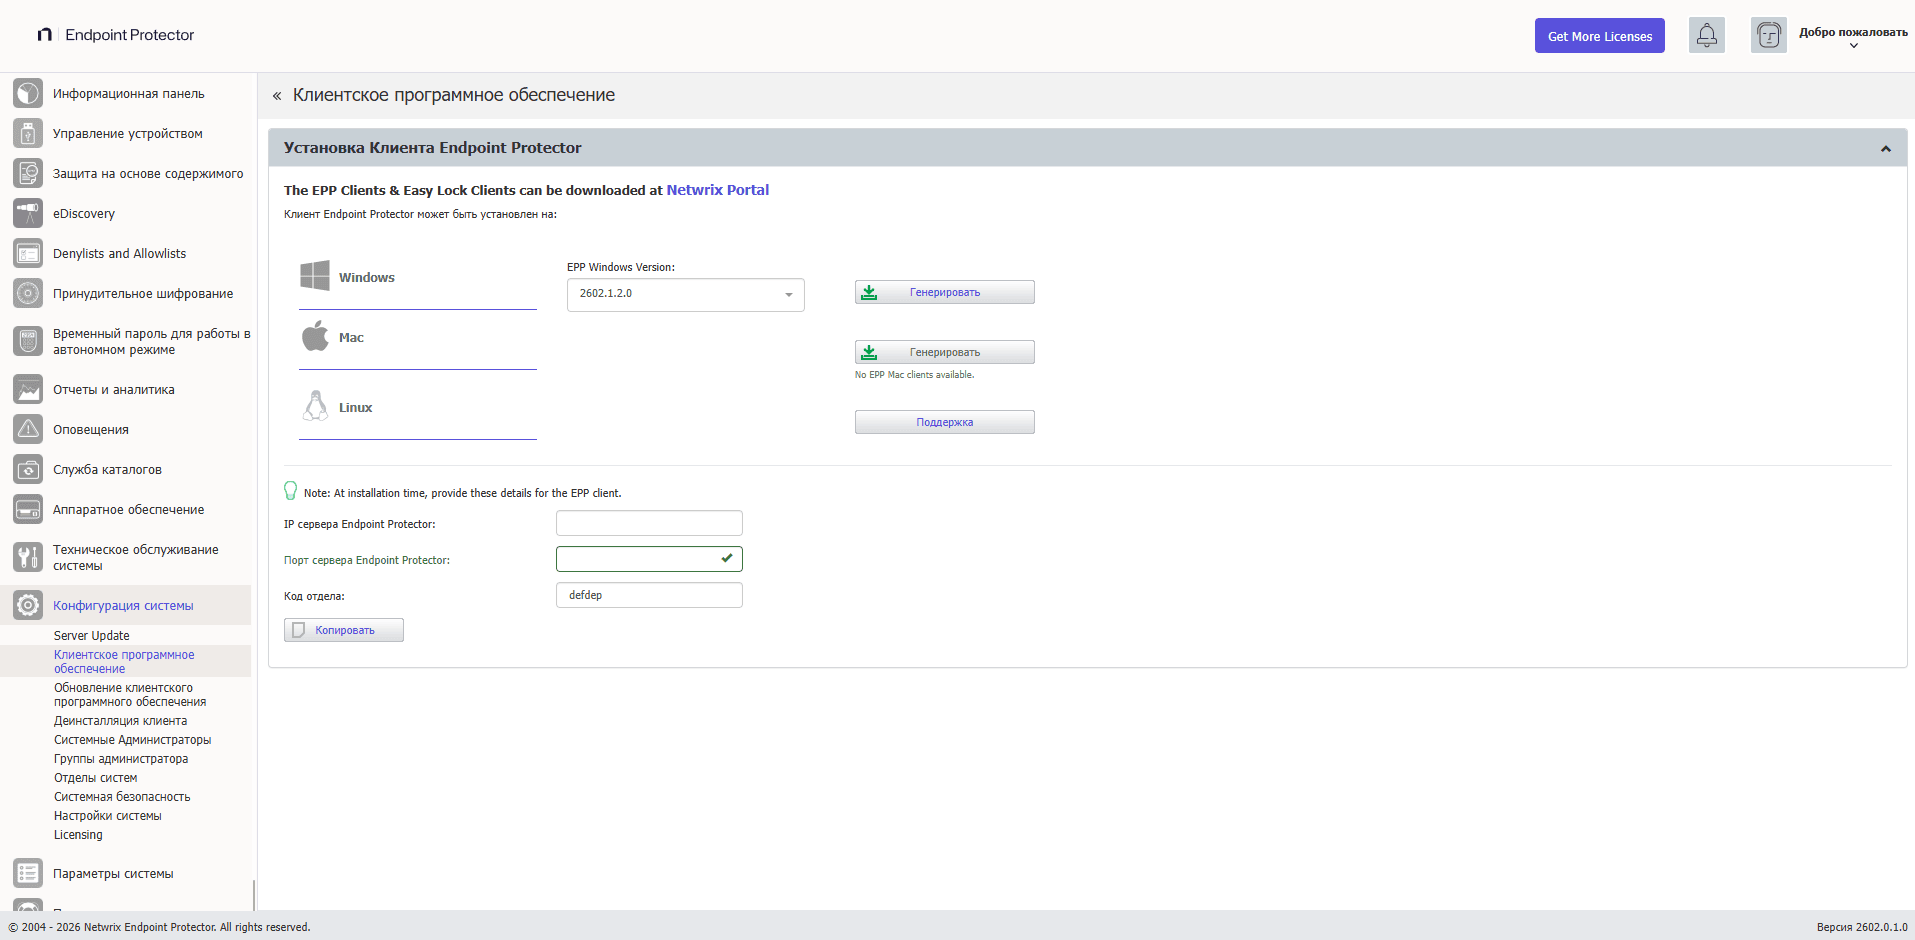This screenshot has height=940, width=1915.
Task: Click the Linux penguin logo
Action: (x=316, y=405)
